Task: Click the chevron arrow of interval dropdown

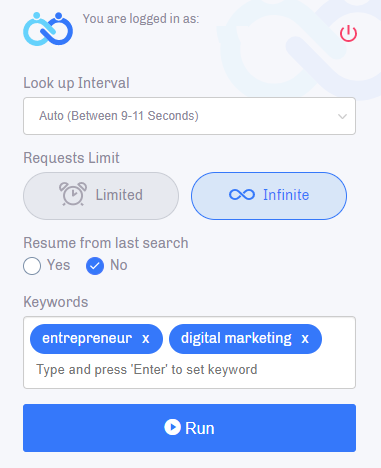Action: coord(342,116)
